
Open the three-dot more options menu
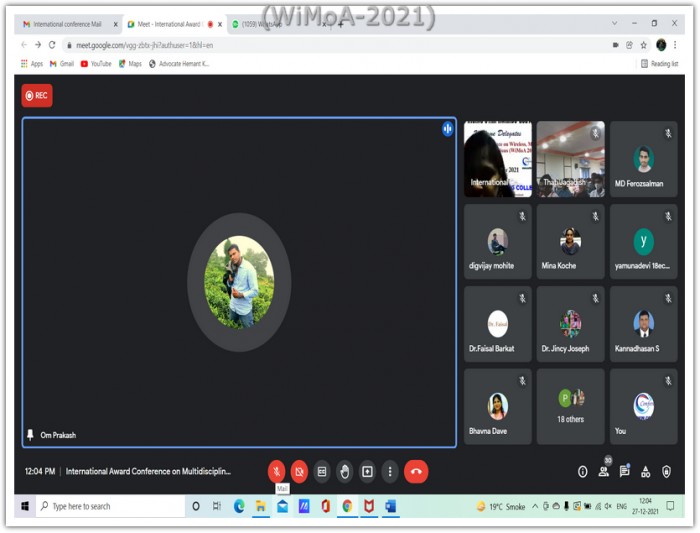click(x=390, y=471)
